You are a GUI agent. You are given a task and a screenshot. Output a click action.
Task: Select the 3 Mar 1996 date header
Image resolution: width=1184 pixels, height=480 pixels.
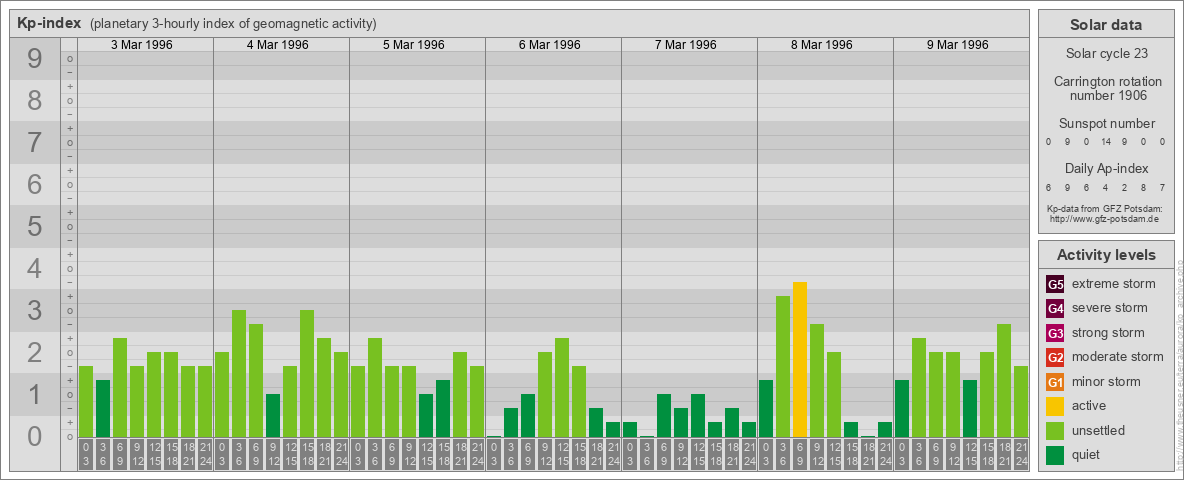pos(142,45)
